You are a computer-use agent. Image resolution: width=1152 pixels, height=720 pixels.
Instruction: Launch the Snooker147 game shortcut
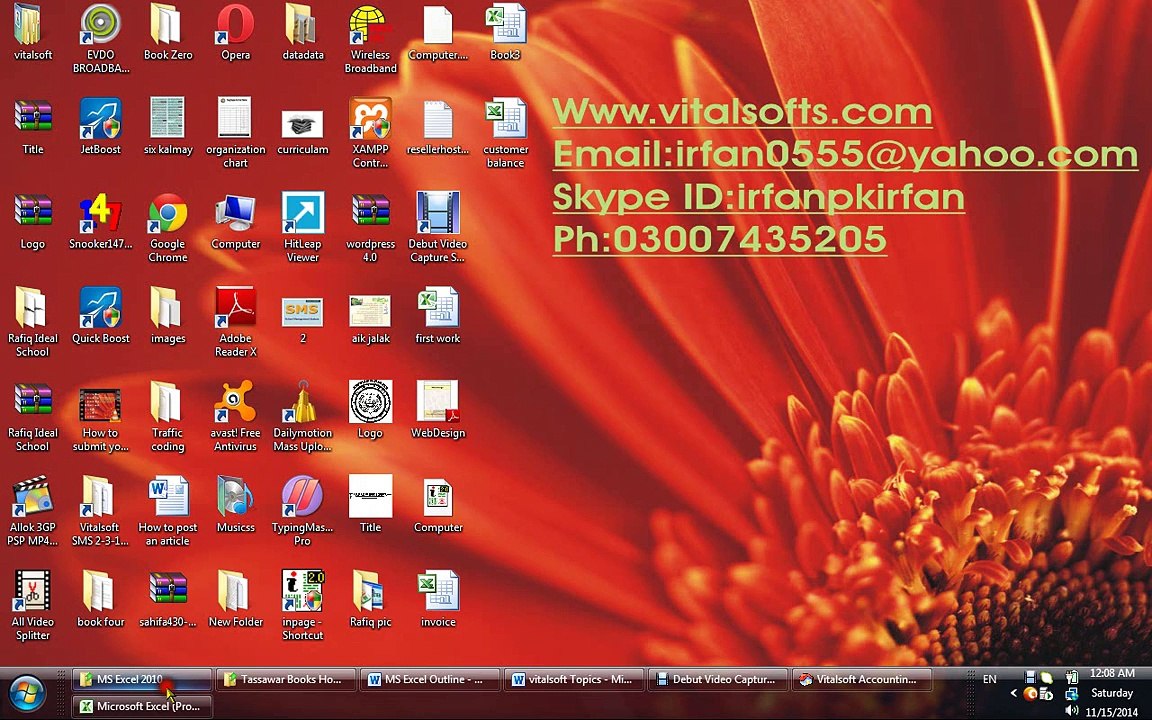pyautogui.click(x=101, y=222)
